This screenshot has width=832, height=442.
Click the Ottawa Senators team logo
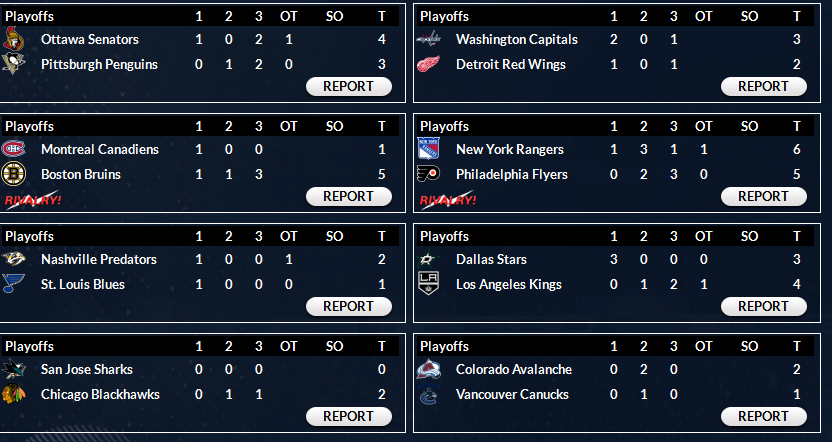tap(14, 40)
